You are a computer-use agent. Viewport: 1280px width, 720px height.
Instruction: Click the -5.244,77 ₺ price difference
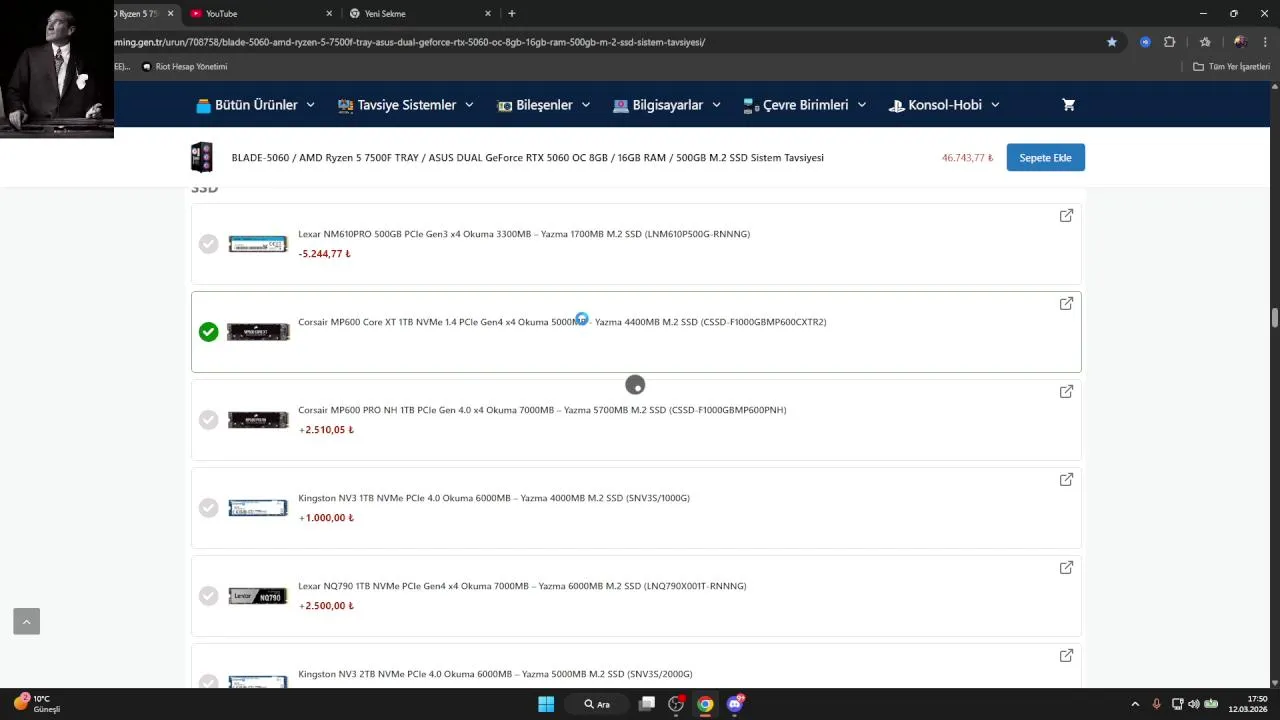(324, 254)
